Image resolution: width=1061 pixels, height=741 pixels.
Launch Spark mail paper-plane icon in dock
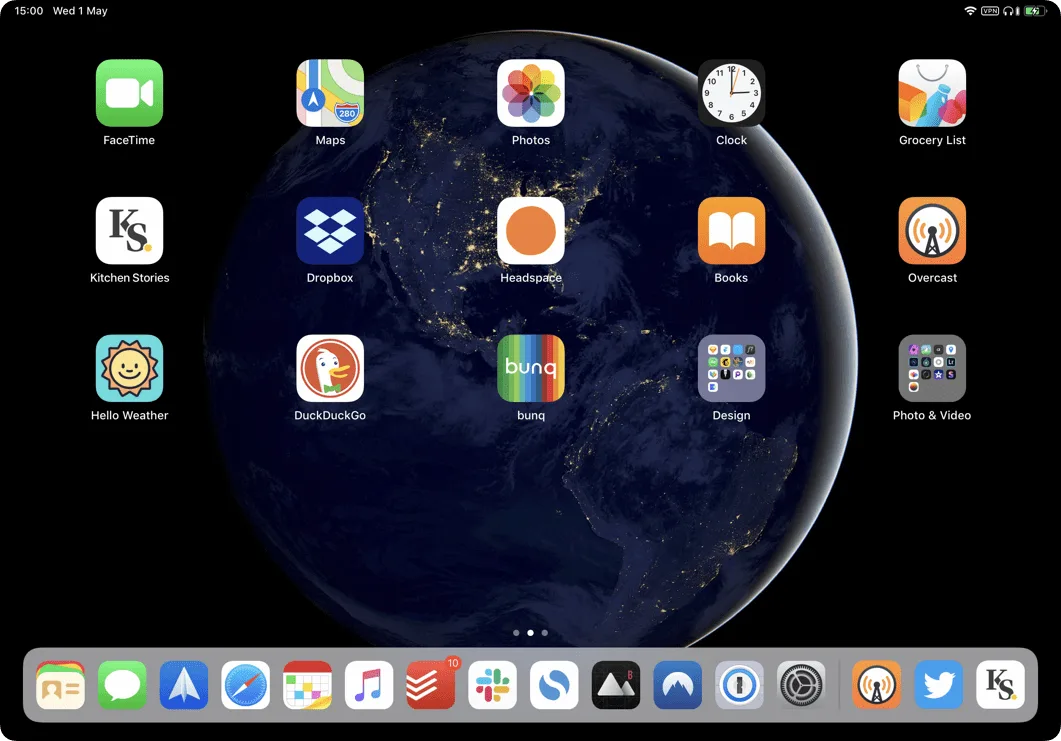tap(184, 685)
